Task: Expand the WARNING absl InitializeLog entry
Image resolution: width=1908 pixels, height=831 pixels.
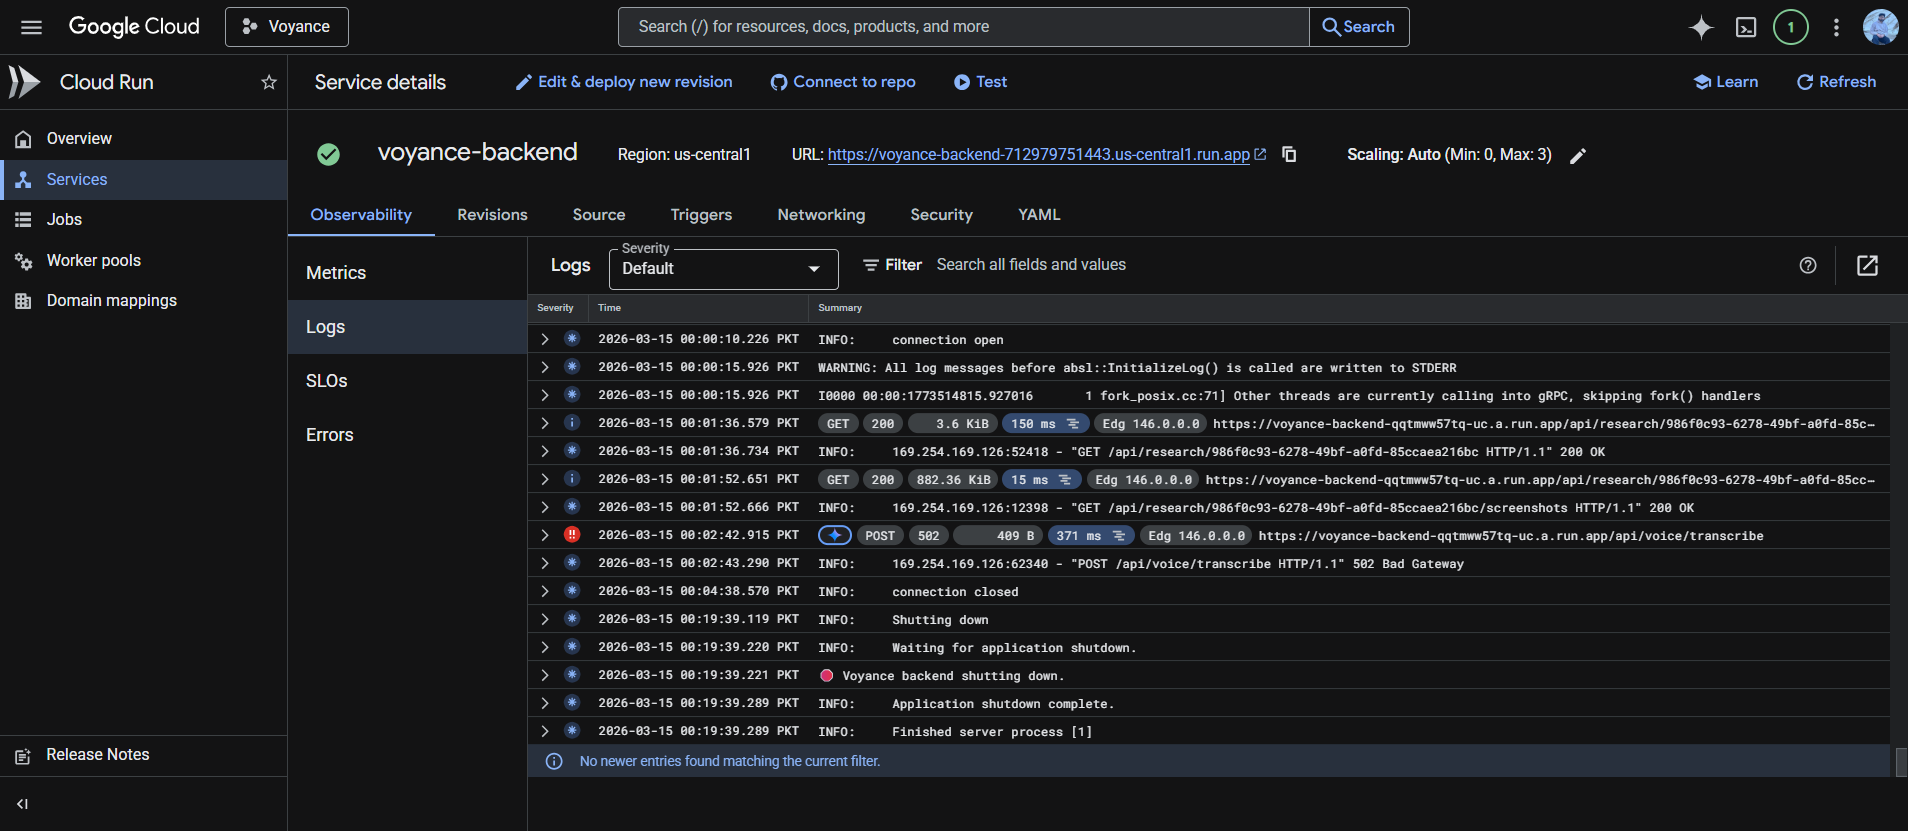Action: pyautogui.click(x=545, y=367)
